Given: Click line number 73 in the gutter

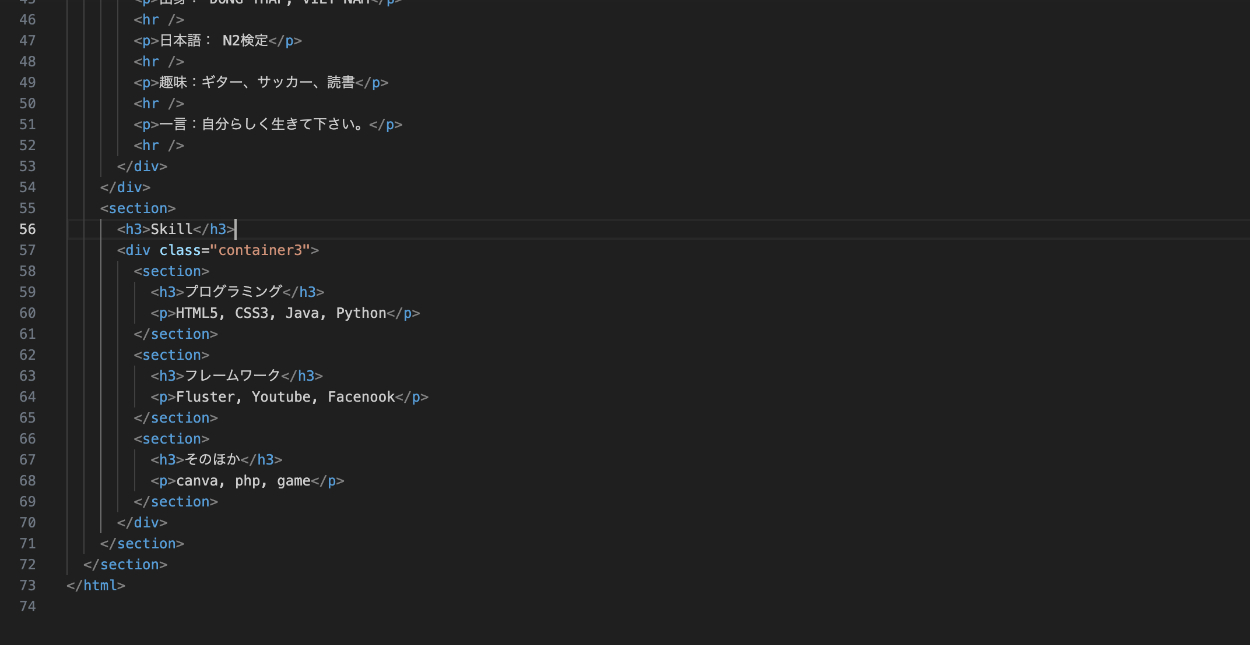Looking at the screenshot, I should [27, 586].
